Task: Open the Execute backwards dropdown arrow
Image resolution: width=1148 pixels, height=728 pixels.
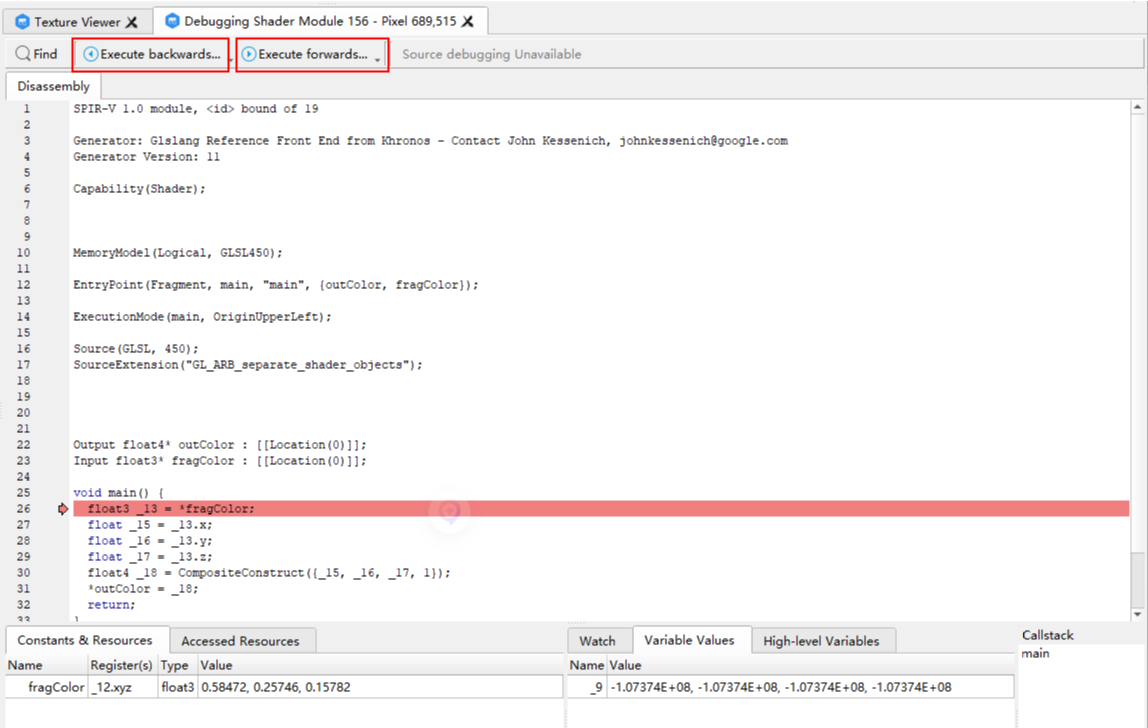Action: pos(229,59)
